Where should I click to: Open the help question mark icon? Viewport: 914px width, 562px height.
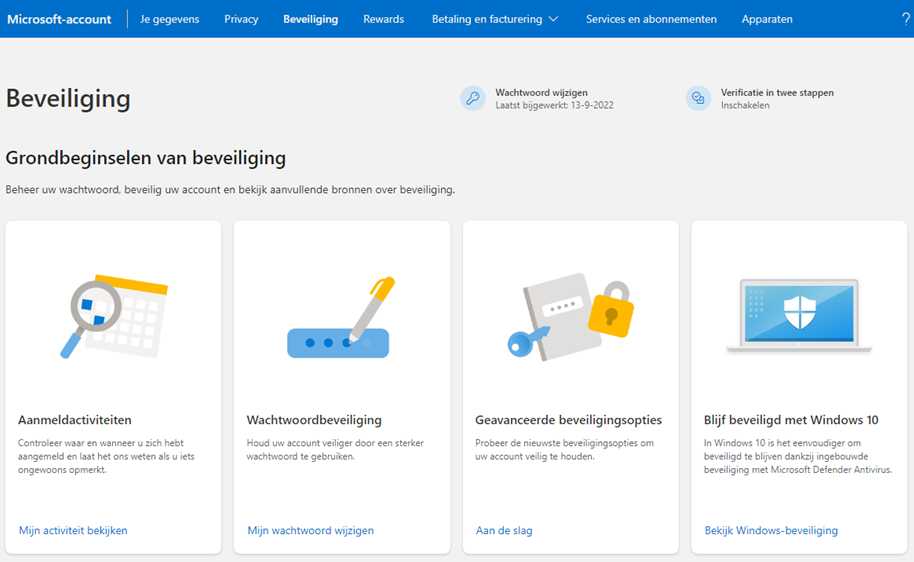coord(906,19)
